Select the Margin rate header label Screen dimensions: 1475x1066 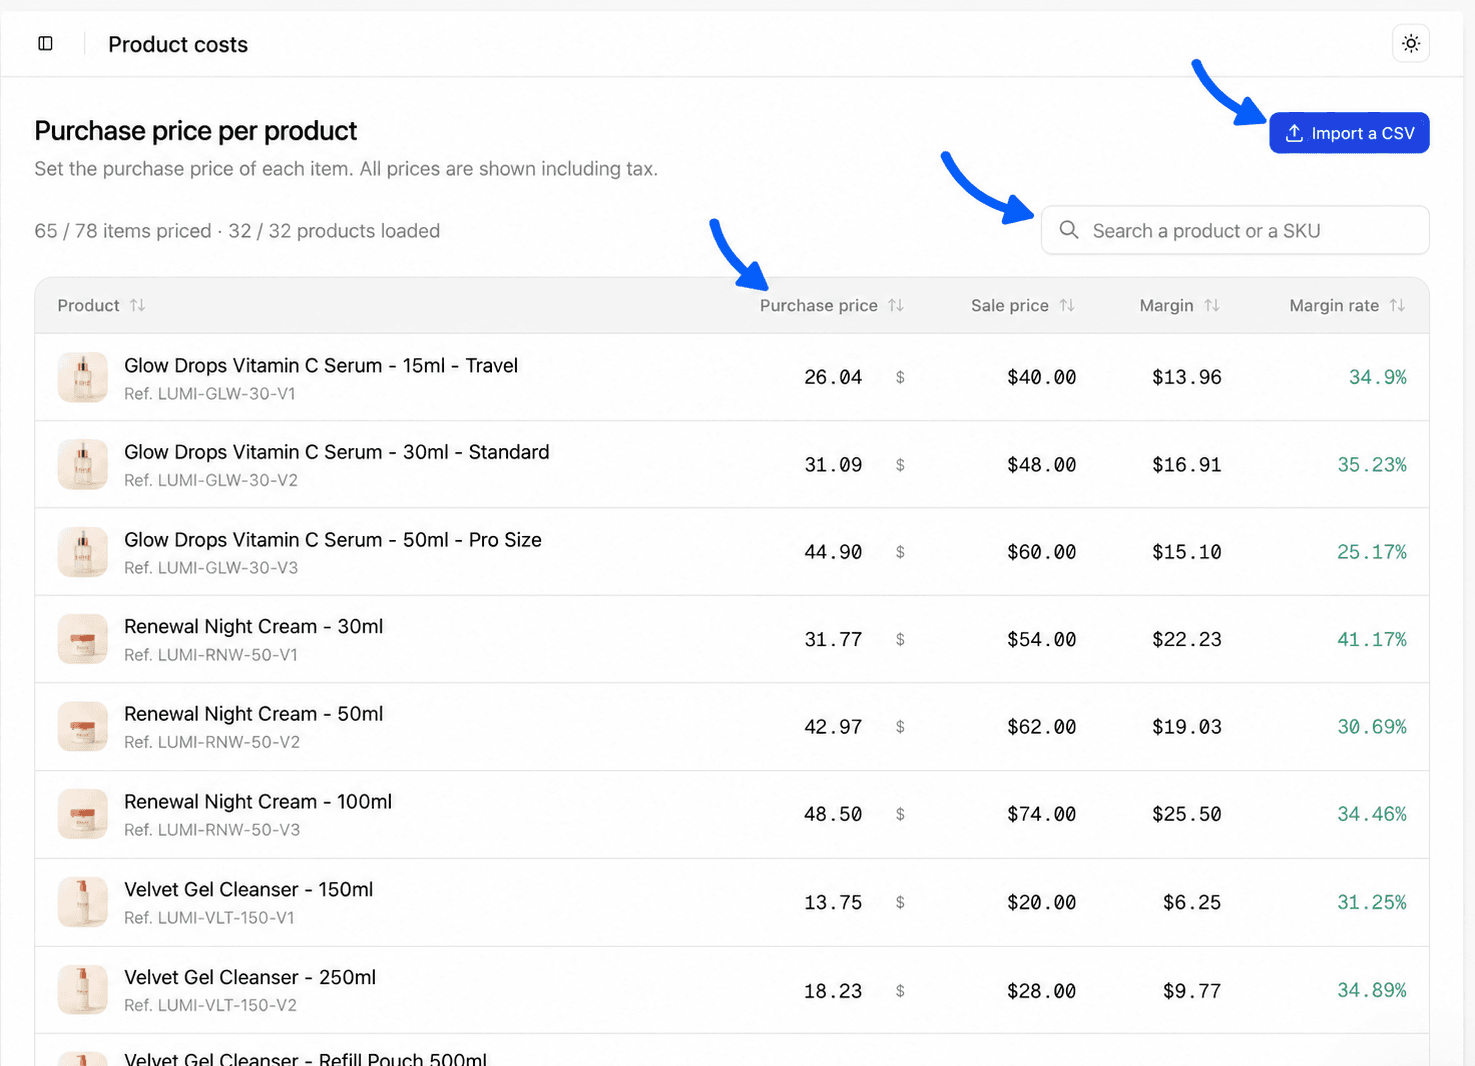(x=1334, y=306)
